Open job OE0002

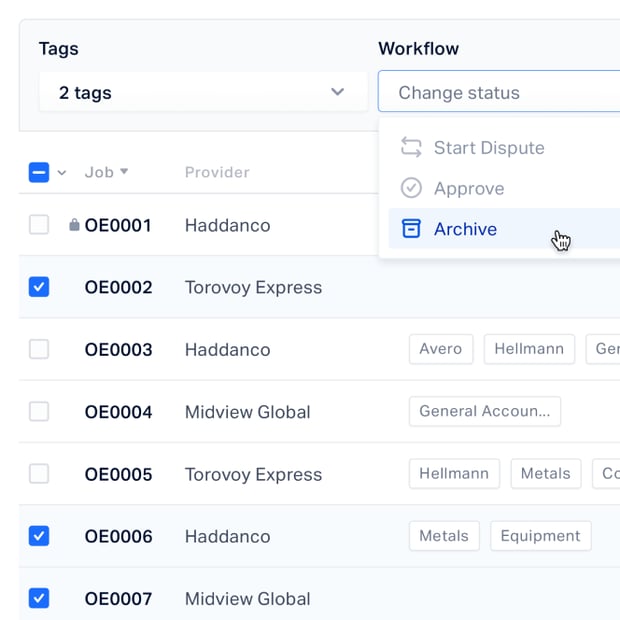tap(118, 287)
